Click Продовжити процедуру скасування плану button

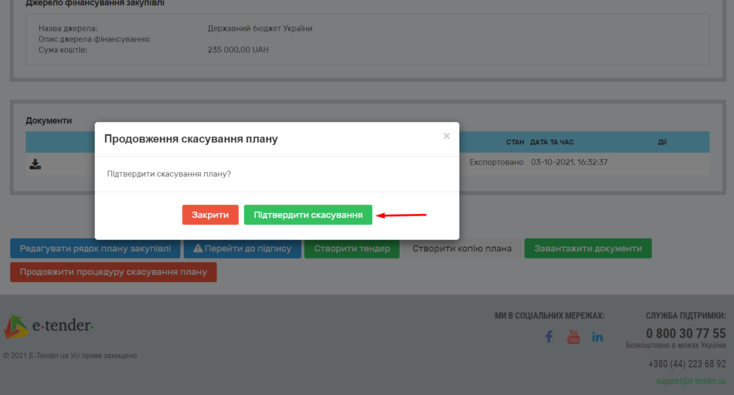tap(113, 272)
